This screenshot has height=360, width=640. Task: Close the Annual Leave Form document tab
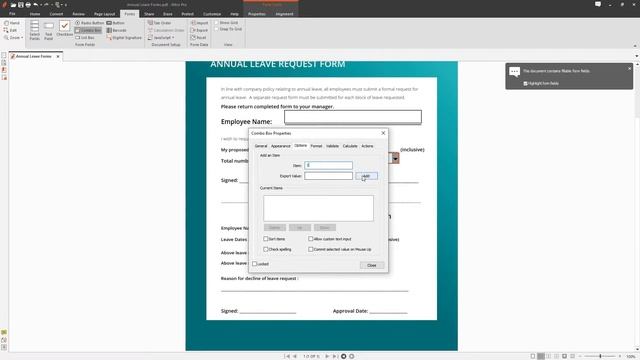[58, 56]
